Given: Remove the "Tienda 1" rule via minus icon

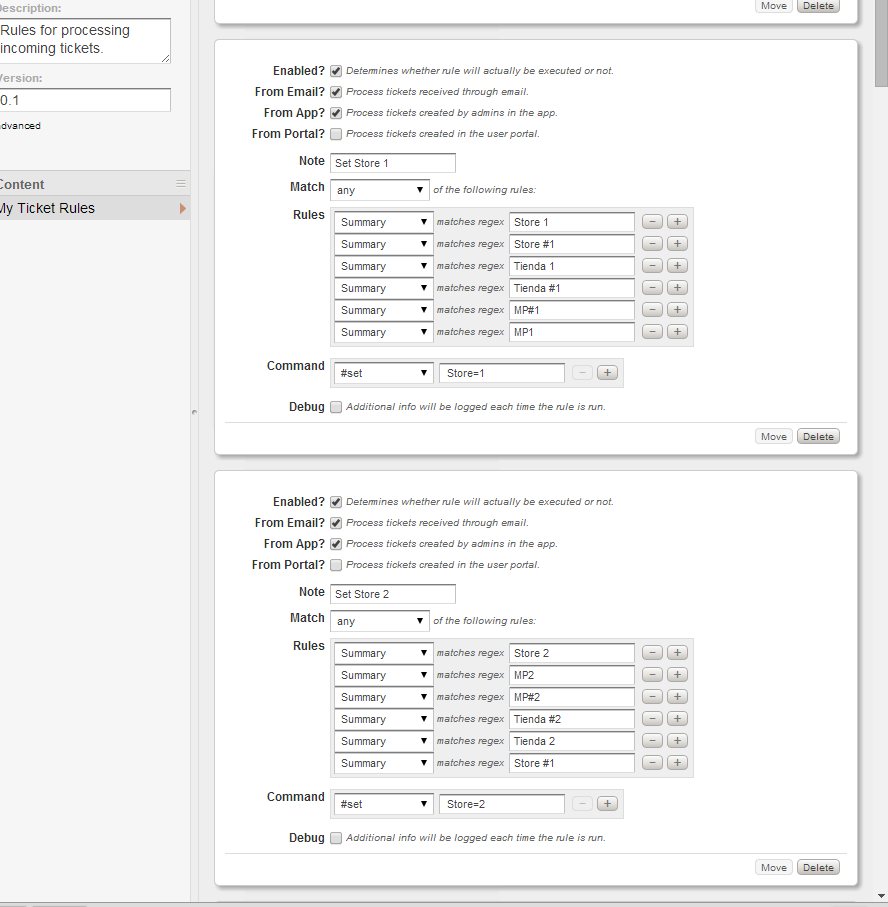Looking at the screenshot, I should (652, 265).
